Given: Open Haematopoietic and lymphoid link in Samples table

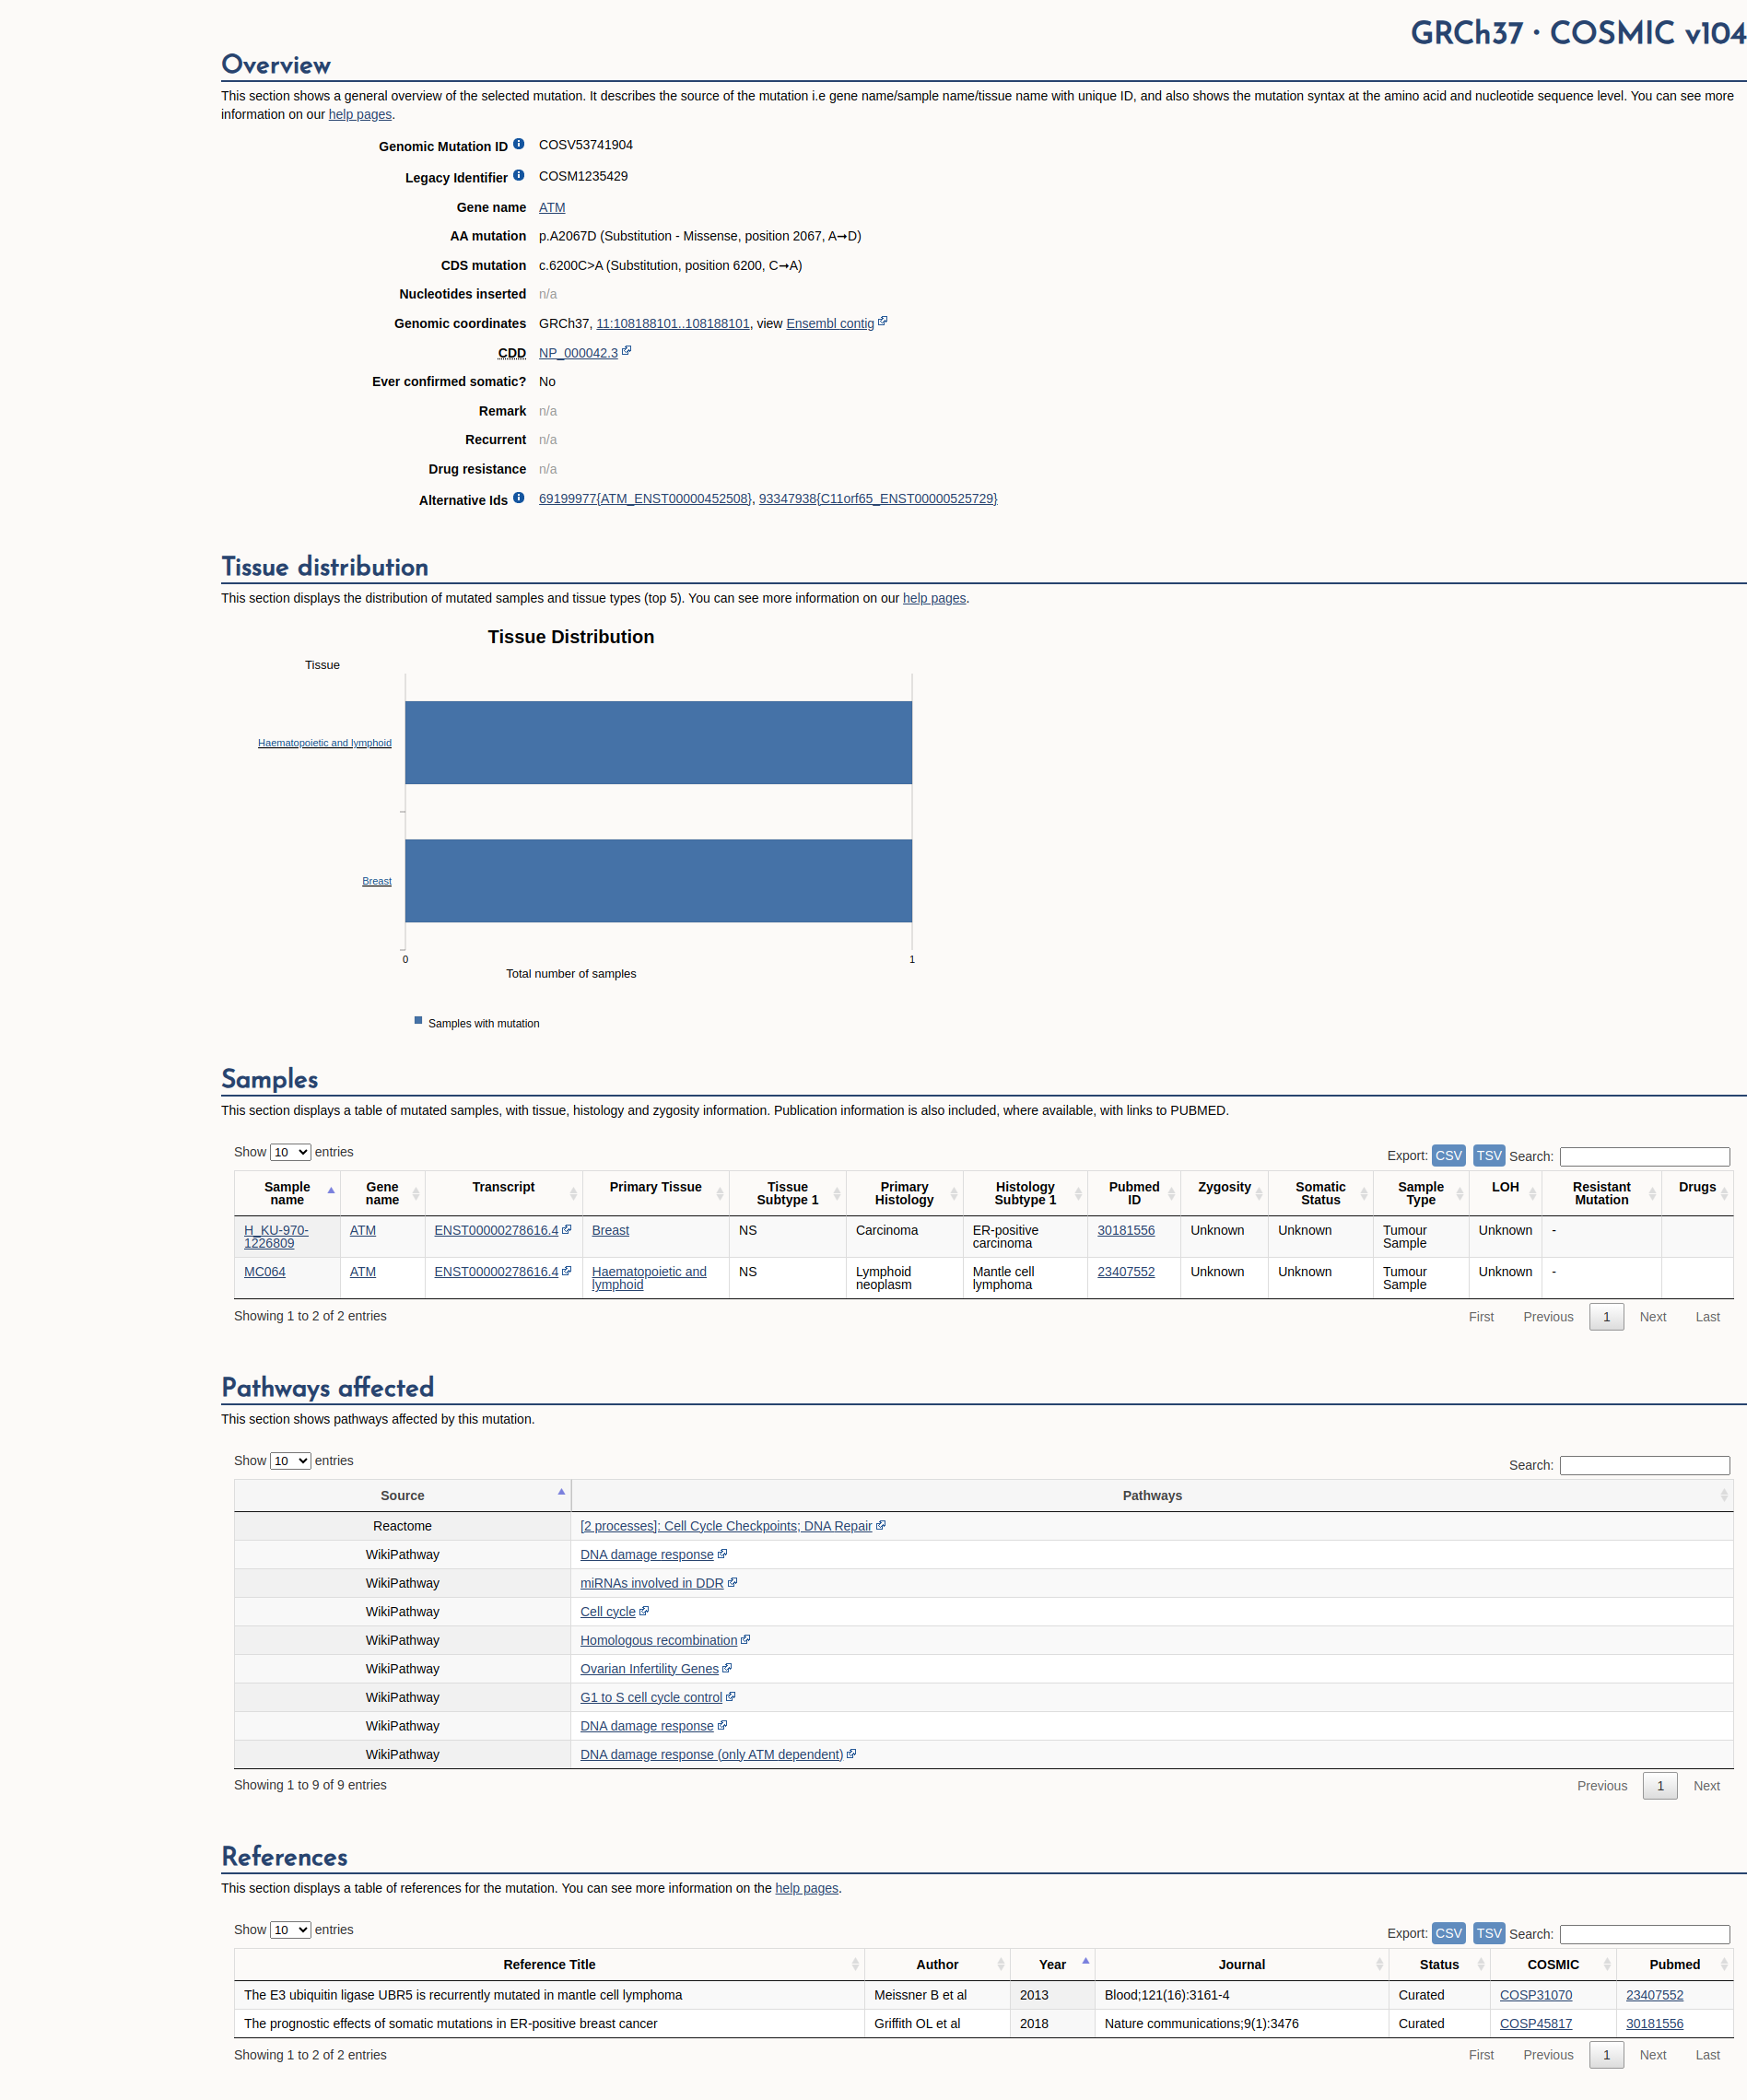Looking at the screenshot, I should [x=649, y=1277].
